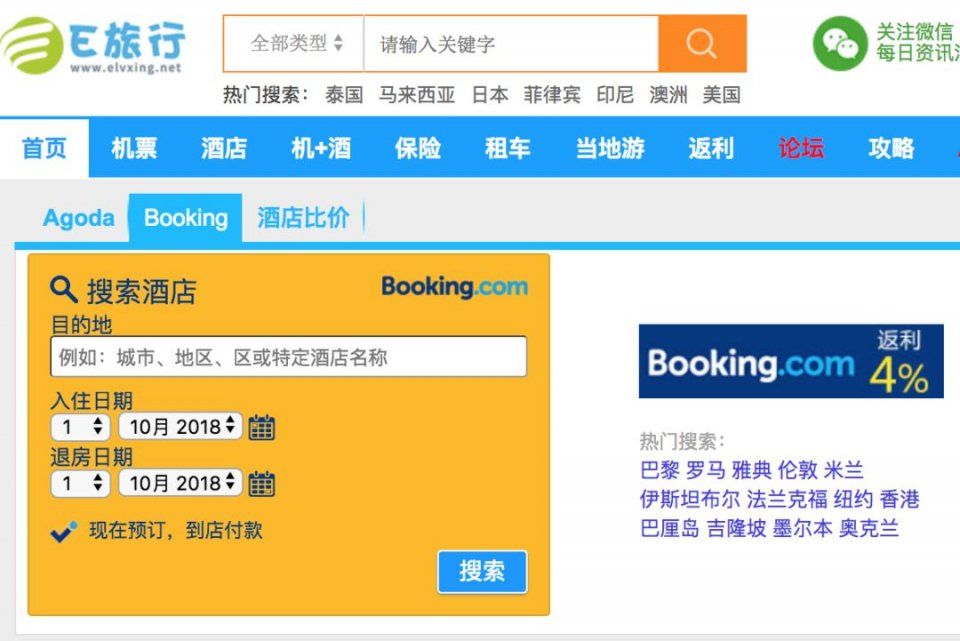Open the 酒店 hotels menu

224,148
